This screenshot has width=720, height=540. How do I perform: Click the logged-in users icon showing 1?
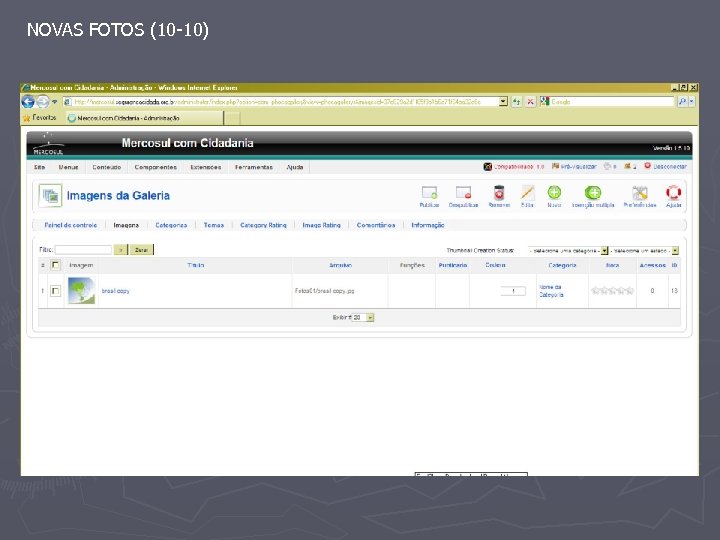630,166
